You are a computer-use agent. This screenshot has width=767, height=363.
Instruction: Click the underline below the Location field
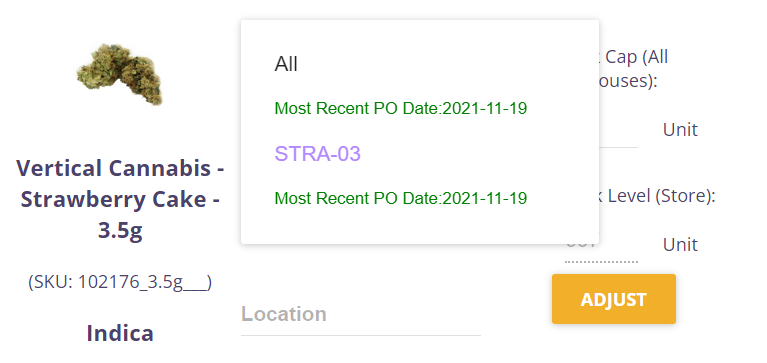point(361,336)
